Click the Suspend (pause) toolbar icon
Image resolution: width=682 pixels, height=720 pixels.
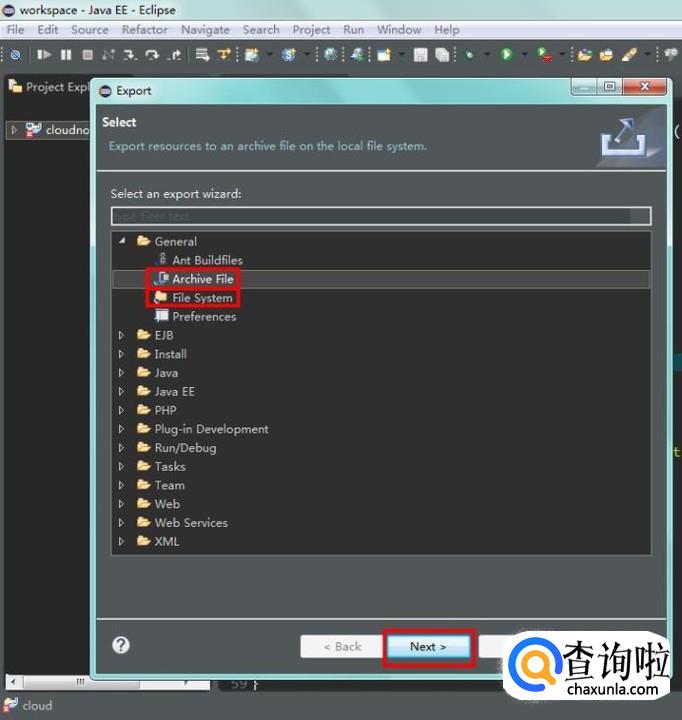66,55
